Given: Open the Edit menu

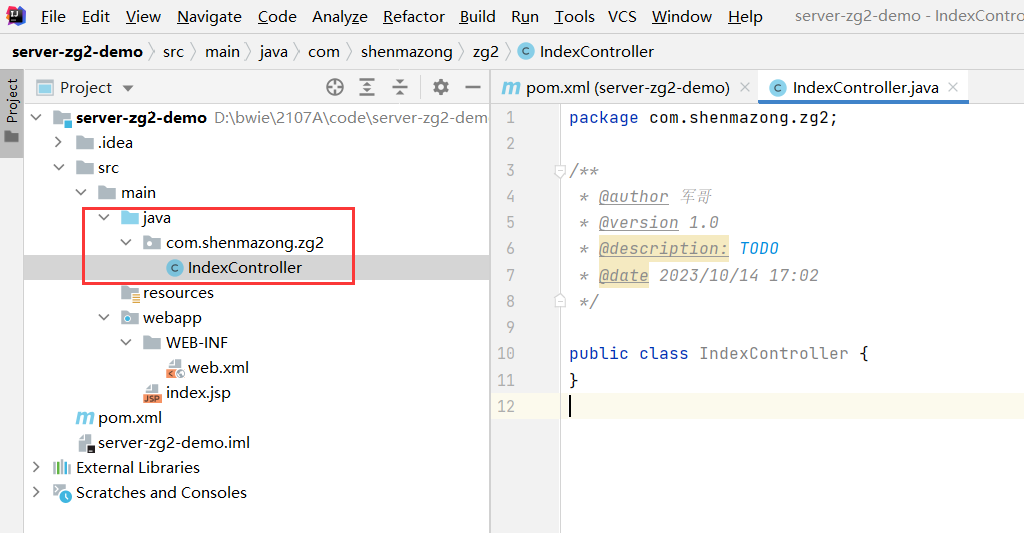Looking at the screenshot, I should [96, 16].
